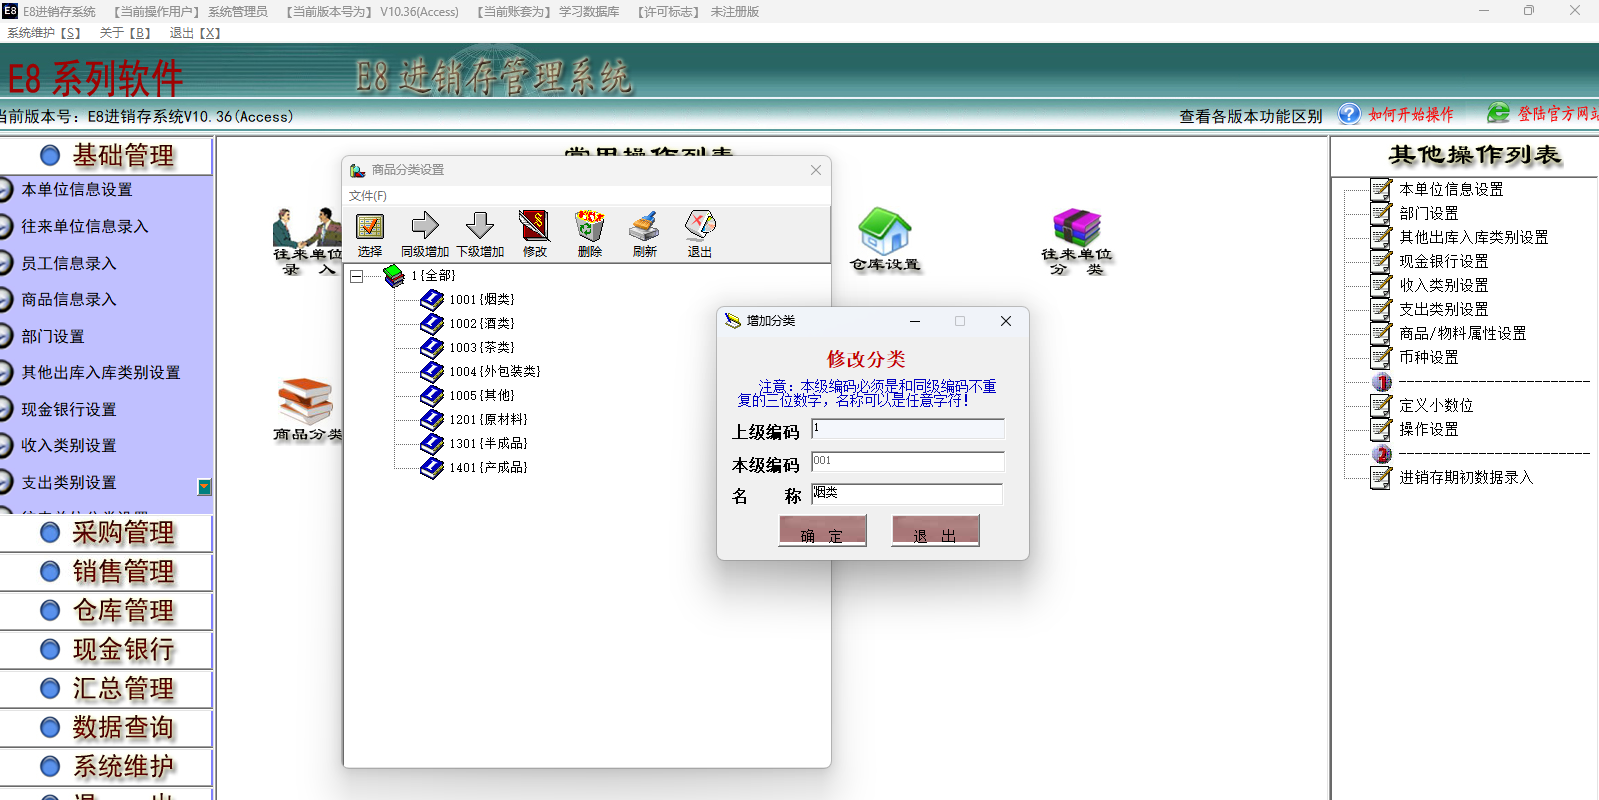Open the 如何开始操作 help link

[x=1410, y=115]
